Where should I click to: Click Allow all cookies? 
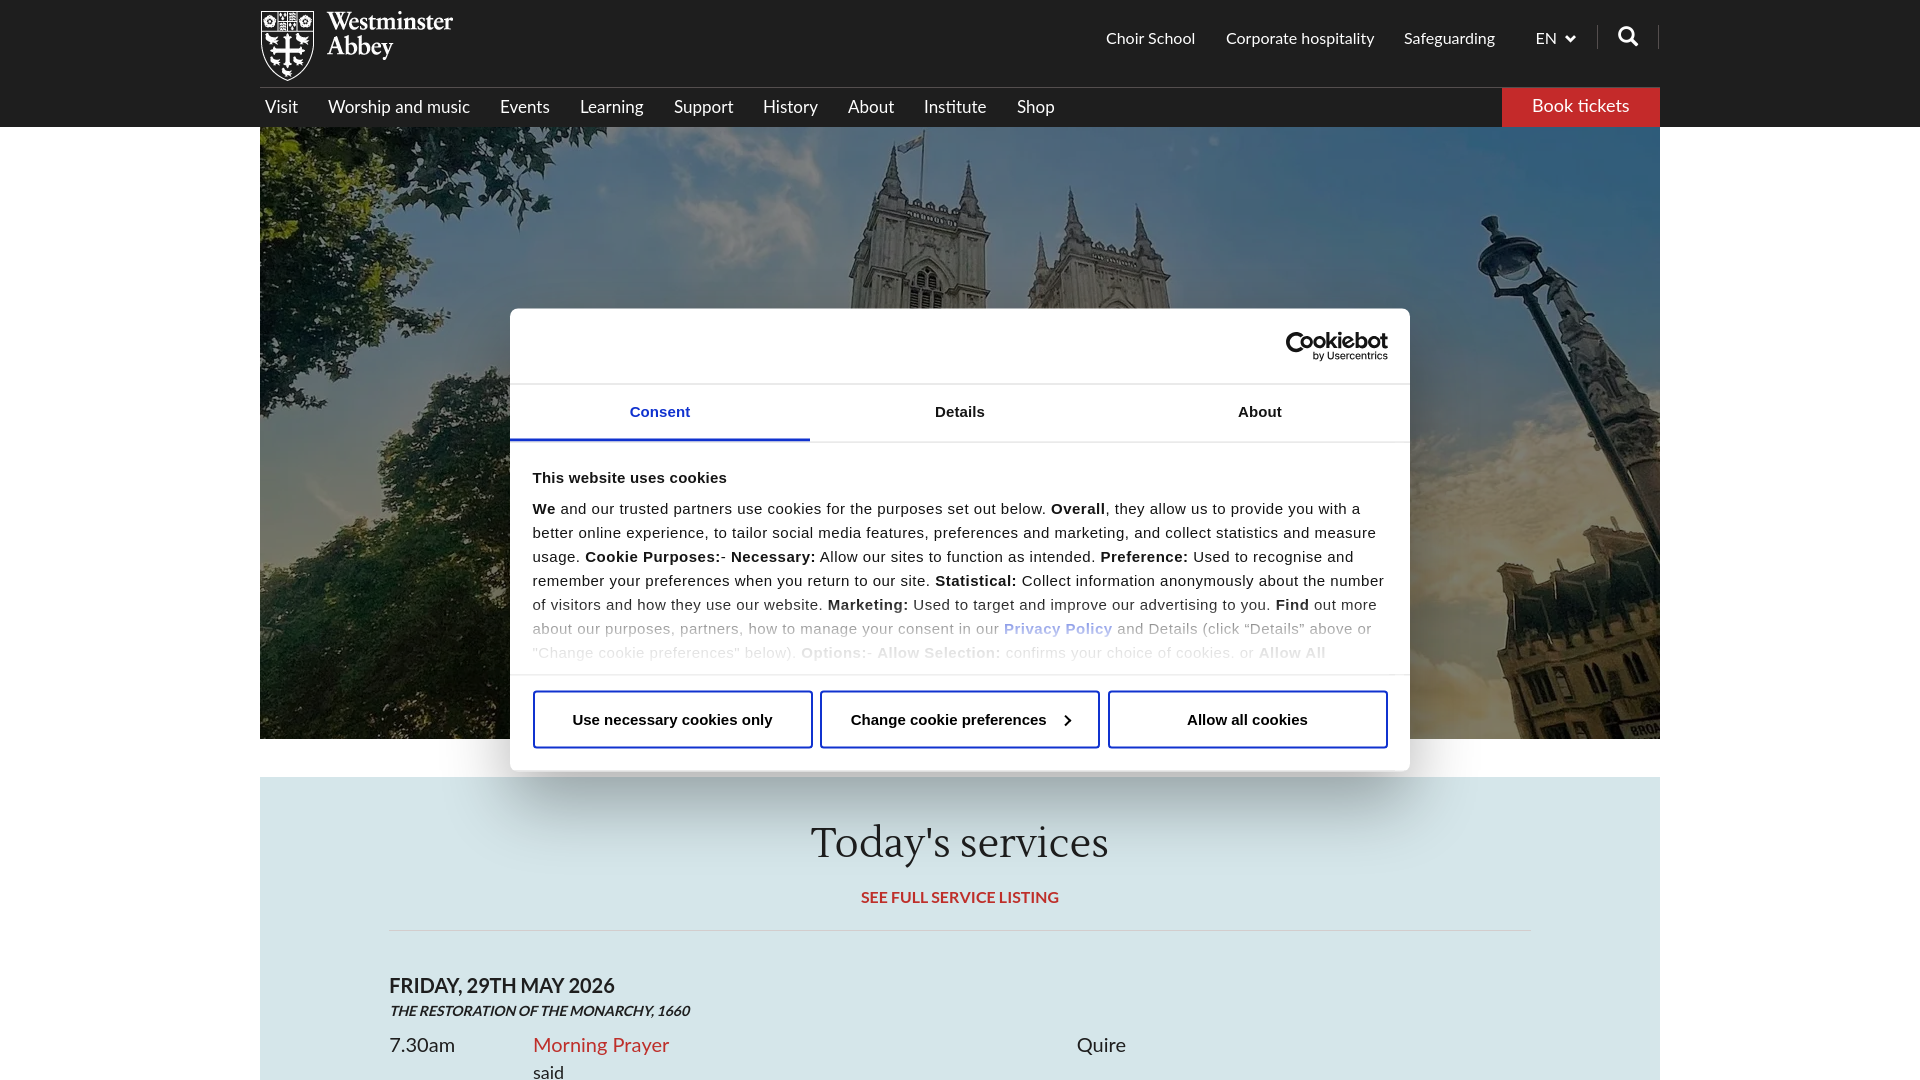1247,720
